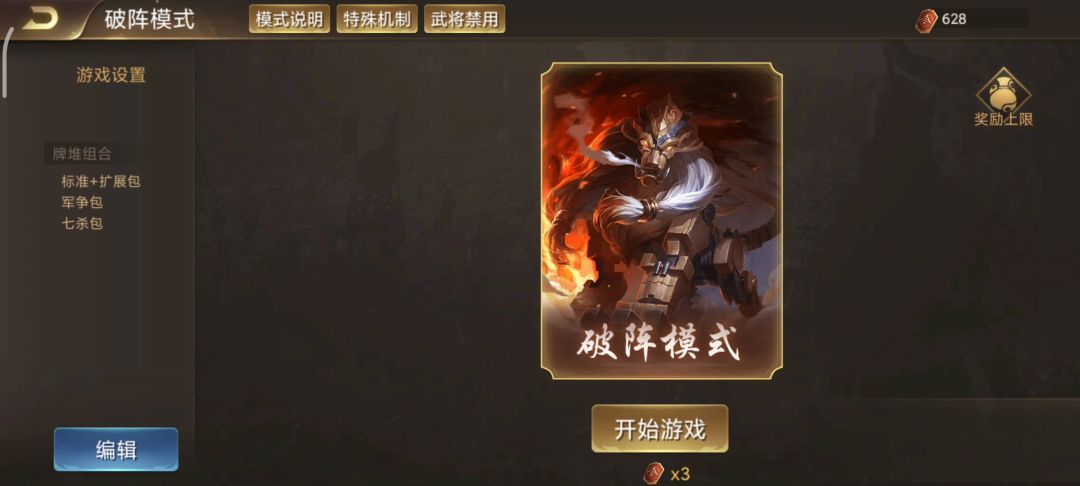The height and width of the screenshot is (486, 1080).
Task: Click the 游戏设置 game settings heading
Action: coord(111,75)
